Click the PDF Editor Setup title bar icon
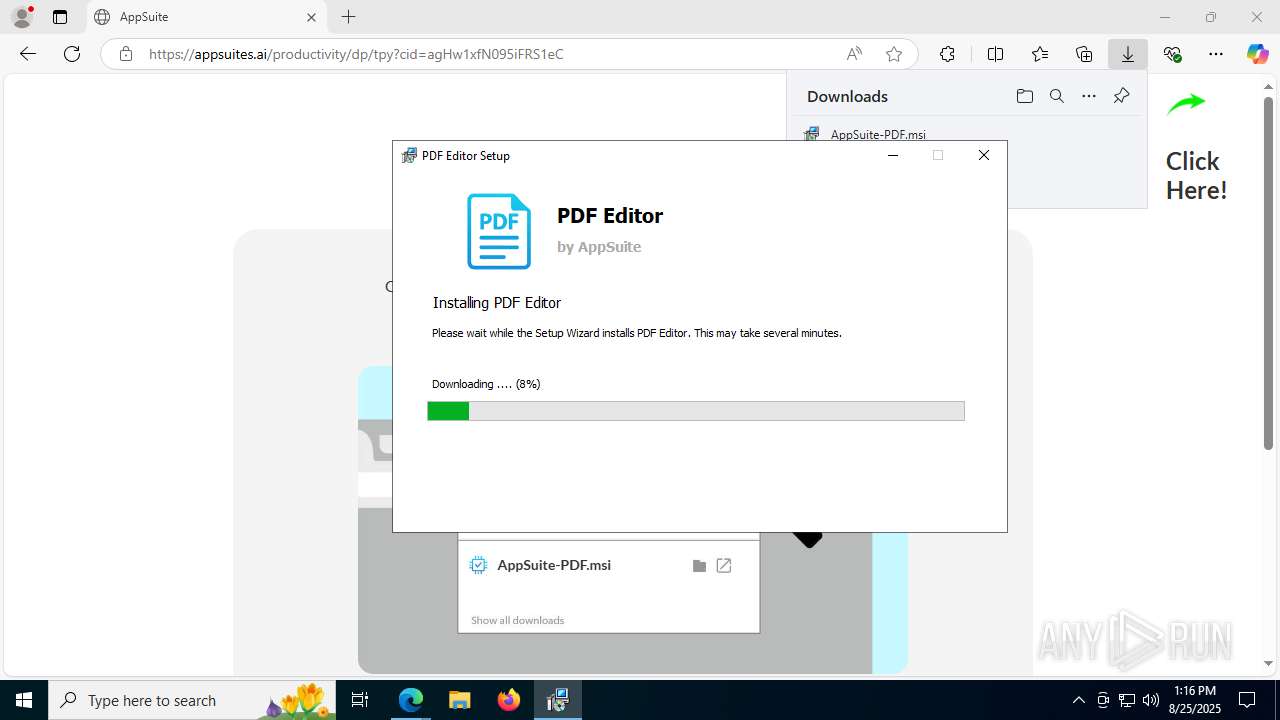Viewport: 1280px width, 720px height. click(x=409, y=155)
